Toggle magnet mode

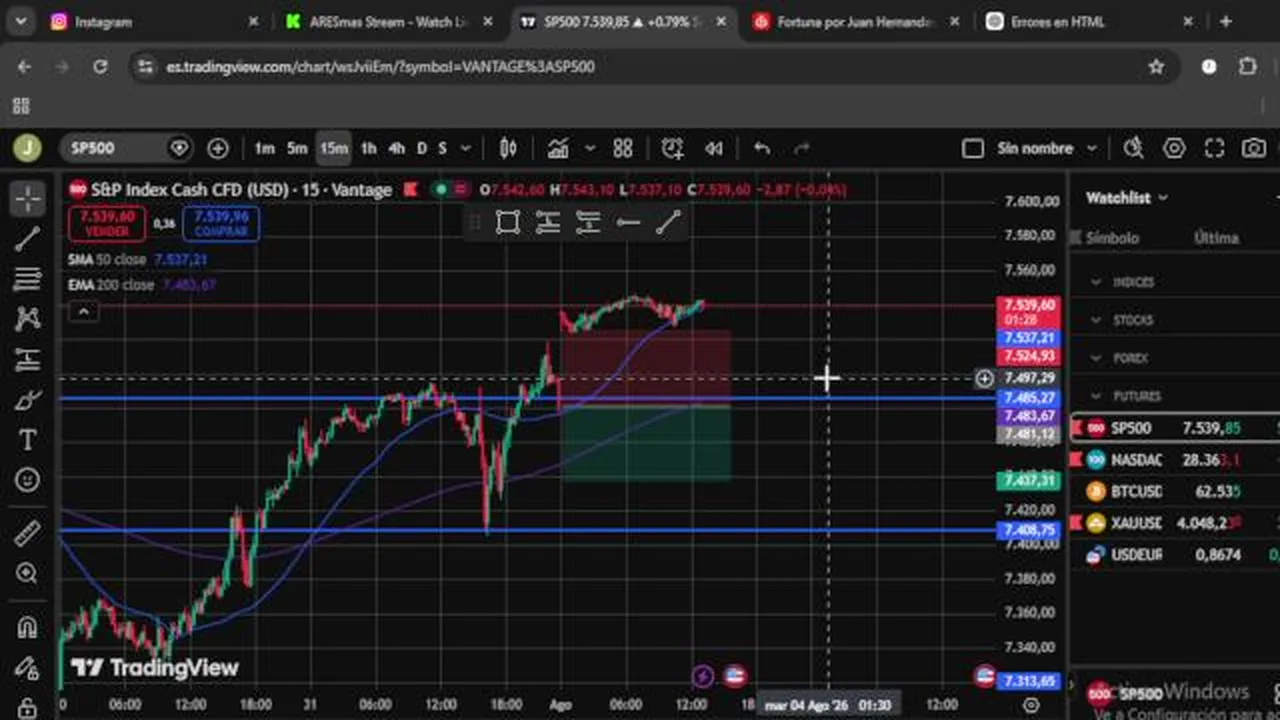coord(28,627)
